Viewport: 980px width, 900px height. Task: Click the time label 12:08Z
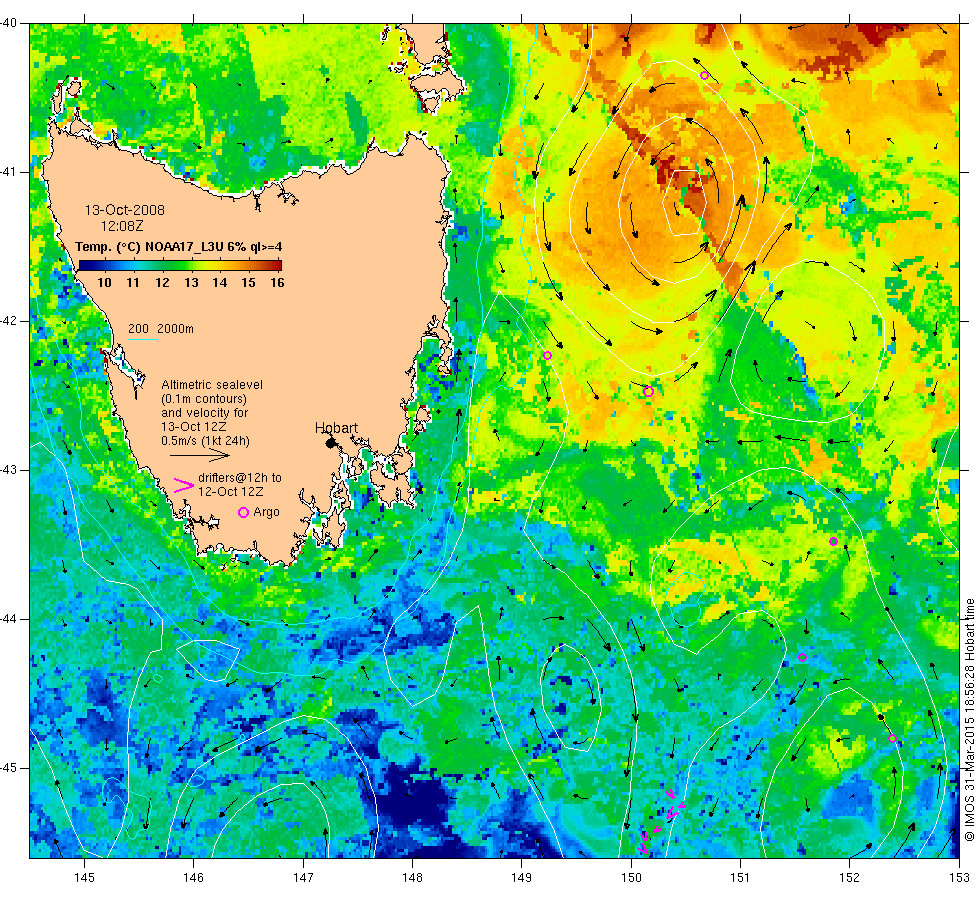(122, 226)
